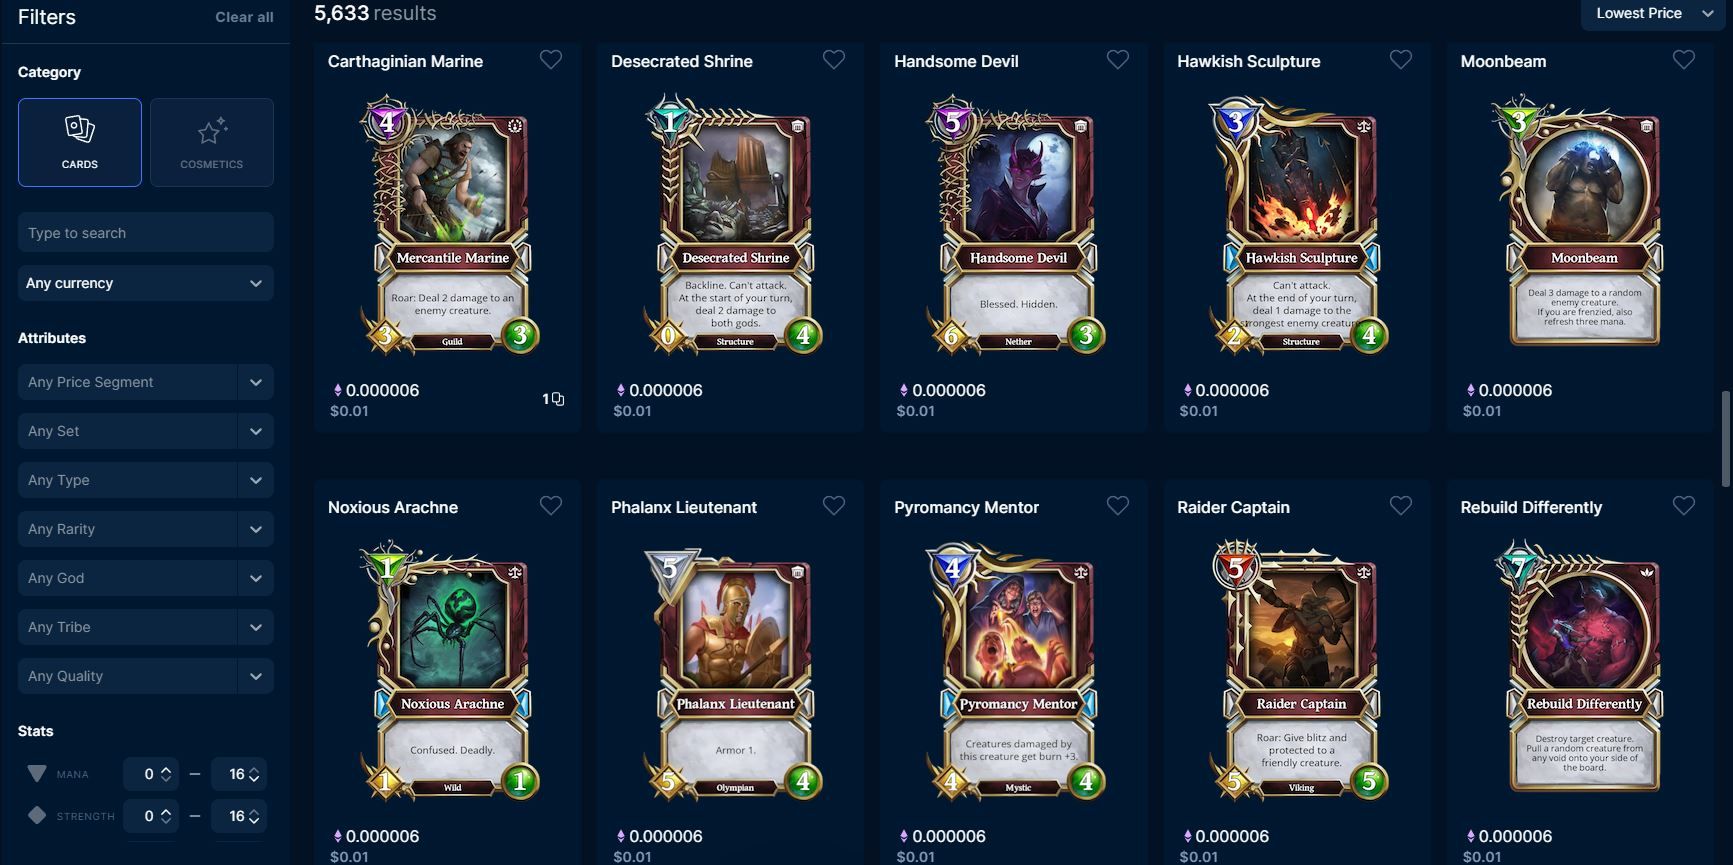The width and height of the screenshot is (1733, 865).
Task: Favorite the Pyromancy Mentor card
Action: click(1118, 506)
